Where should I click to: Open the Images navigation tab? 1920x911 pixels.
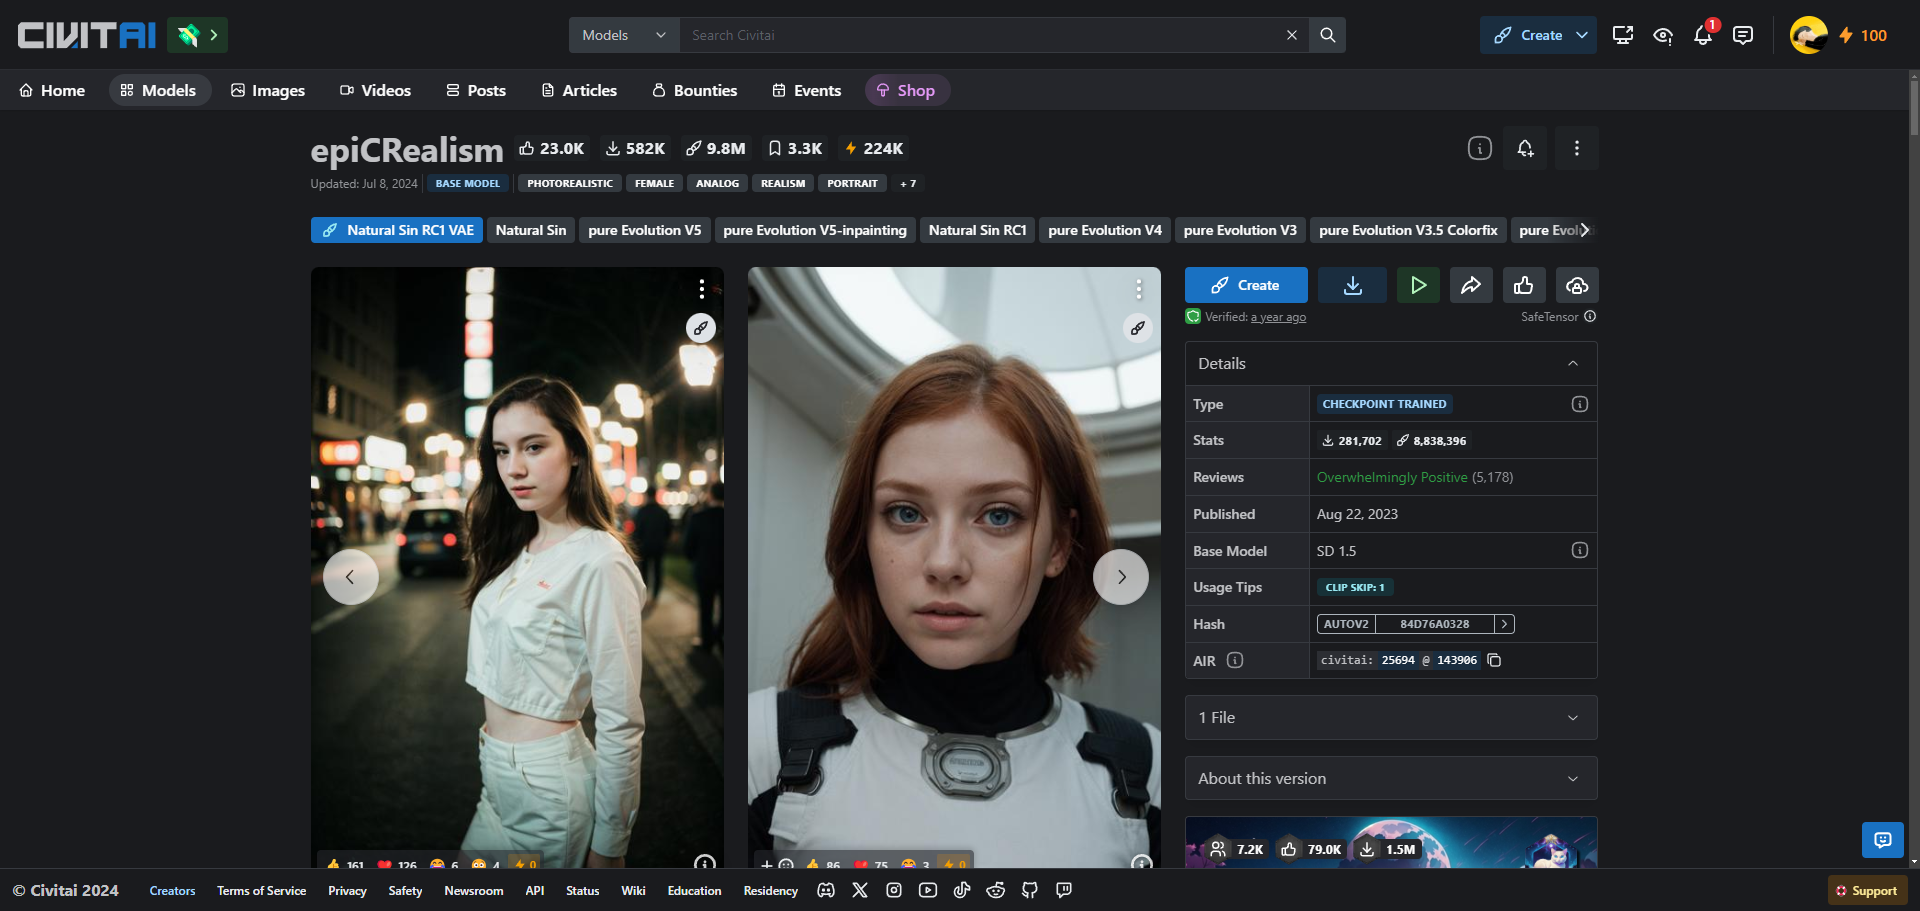(x=267, y=91)
